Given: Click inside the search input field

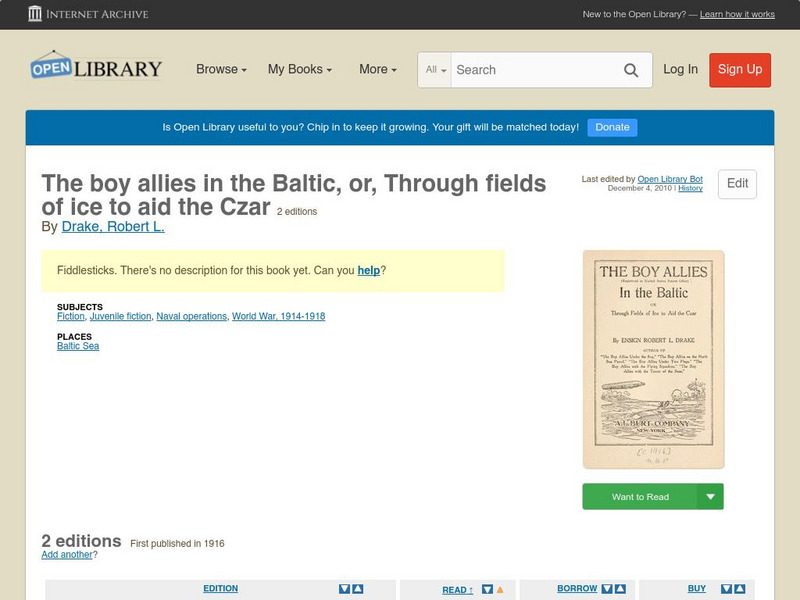Looking at the screenshot, I should pos(540,70).
